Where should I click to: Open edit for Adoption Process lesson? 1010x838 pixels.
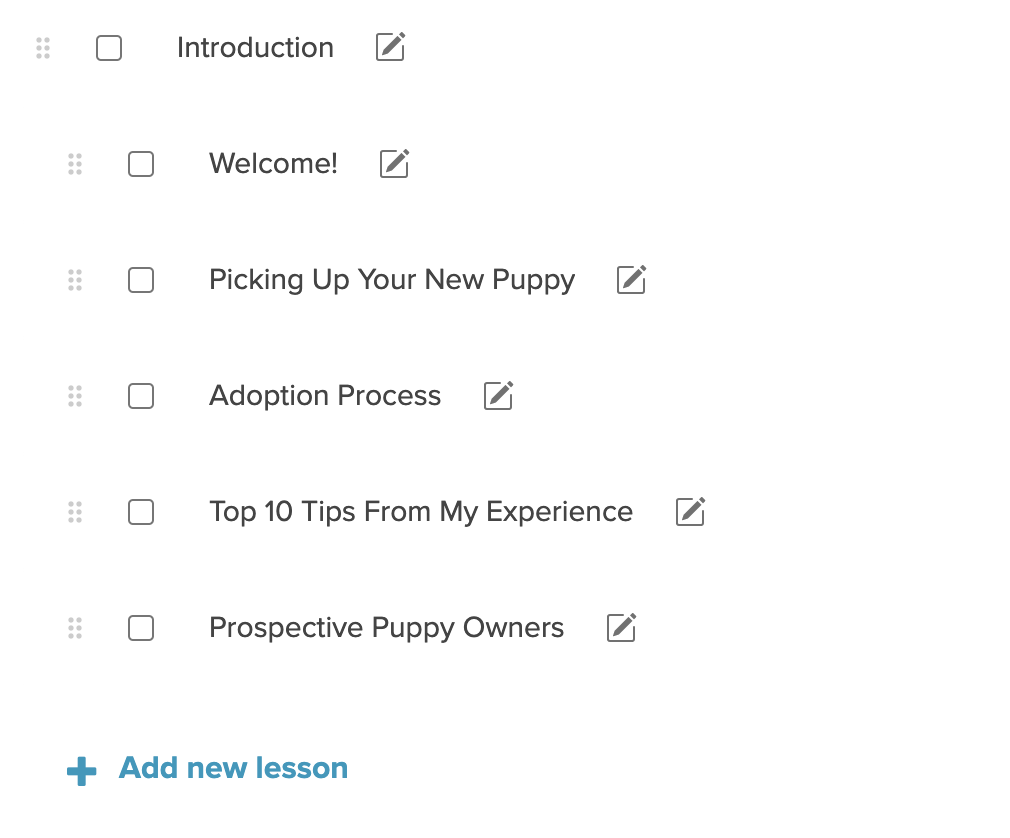[499, 395]
